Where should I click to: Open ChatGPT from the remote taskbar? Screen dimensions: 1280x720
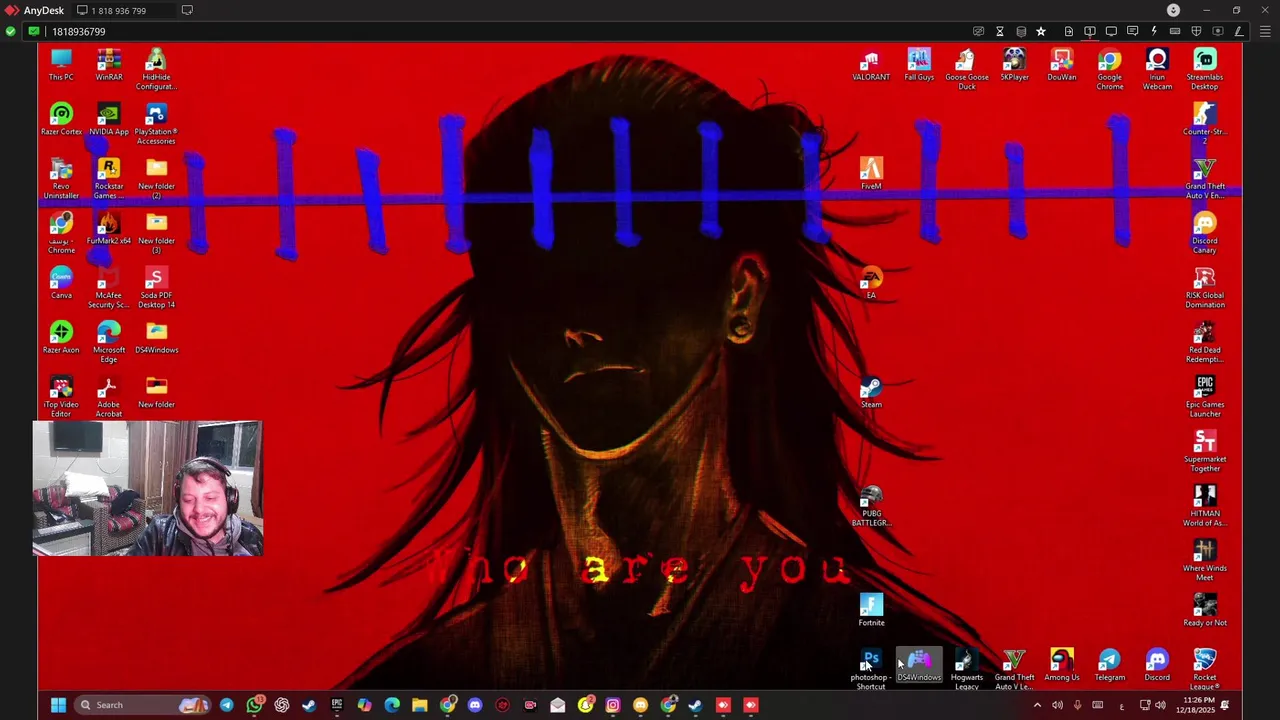282,705
